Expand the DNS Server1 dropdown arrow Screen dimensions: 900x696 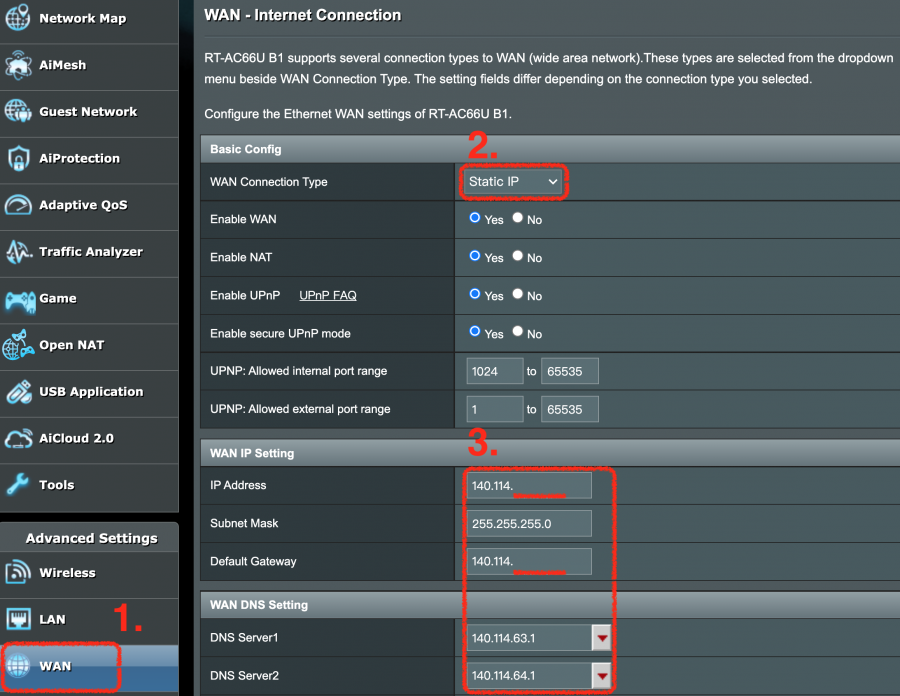[601, 638]
